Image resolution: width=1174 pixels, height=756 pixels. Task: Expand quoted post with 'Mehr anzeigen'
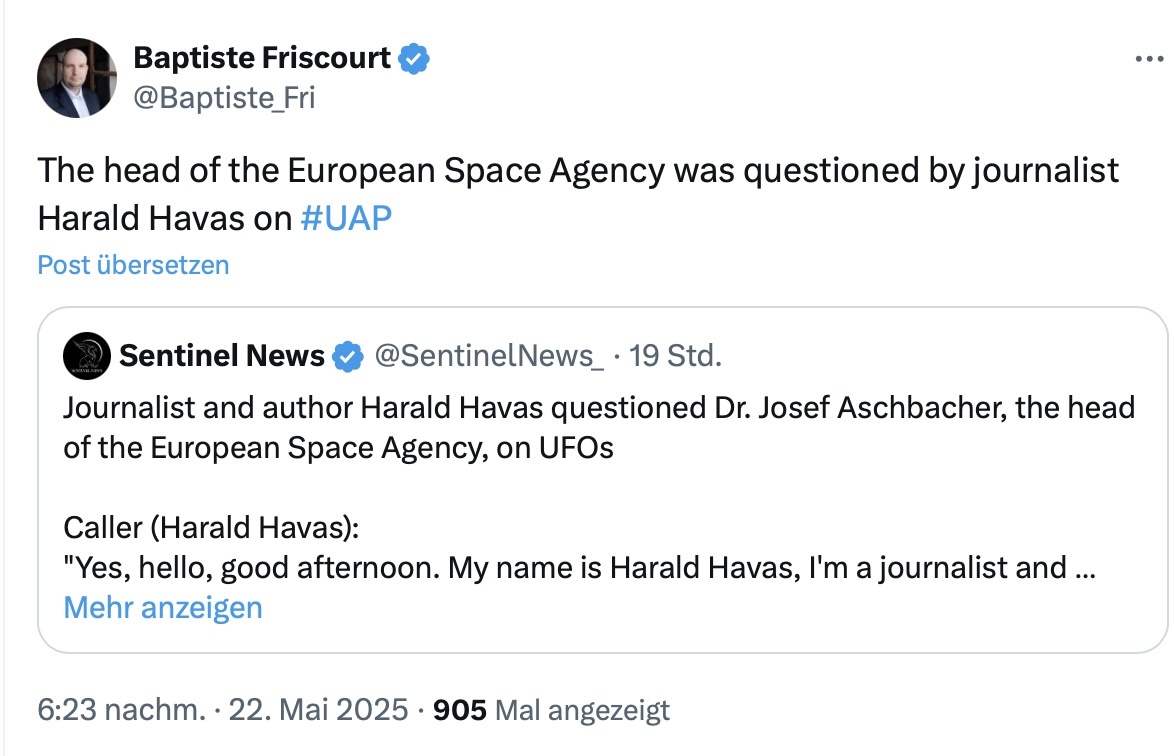(x=163, y=608)
